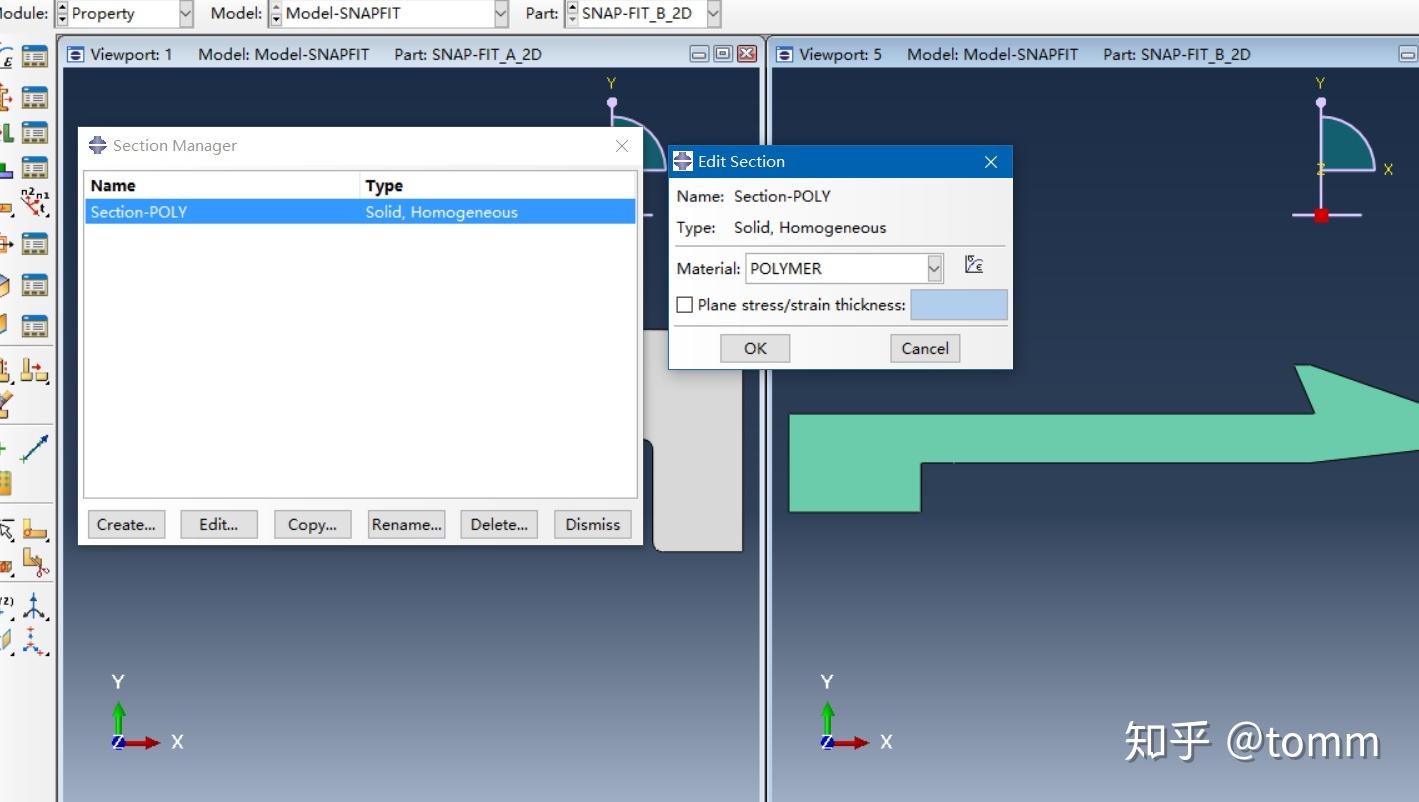Open the Section Assignment Manager tool

click(35, 132)
